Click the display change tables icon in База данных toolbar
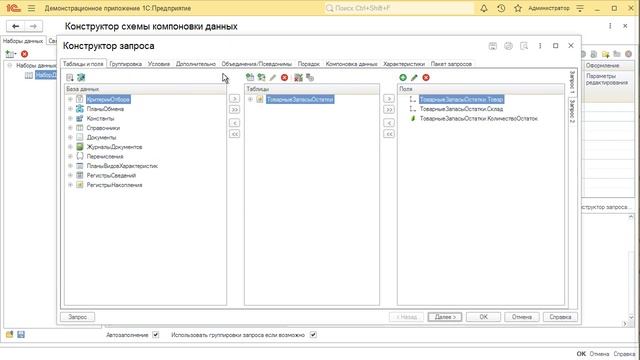Screen dimensions: 640x360 tap(70, 78)
